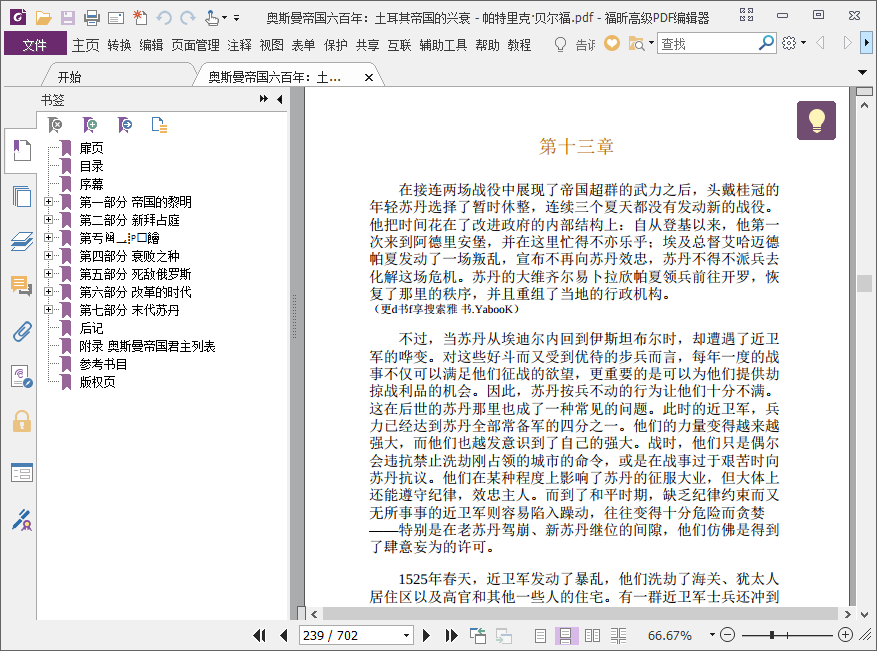
Task: Go to the first page
Action: (x=259, y=635)
